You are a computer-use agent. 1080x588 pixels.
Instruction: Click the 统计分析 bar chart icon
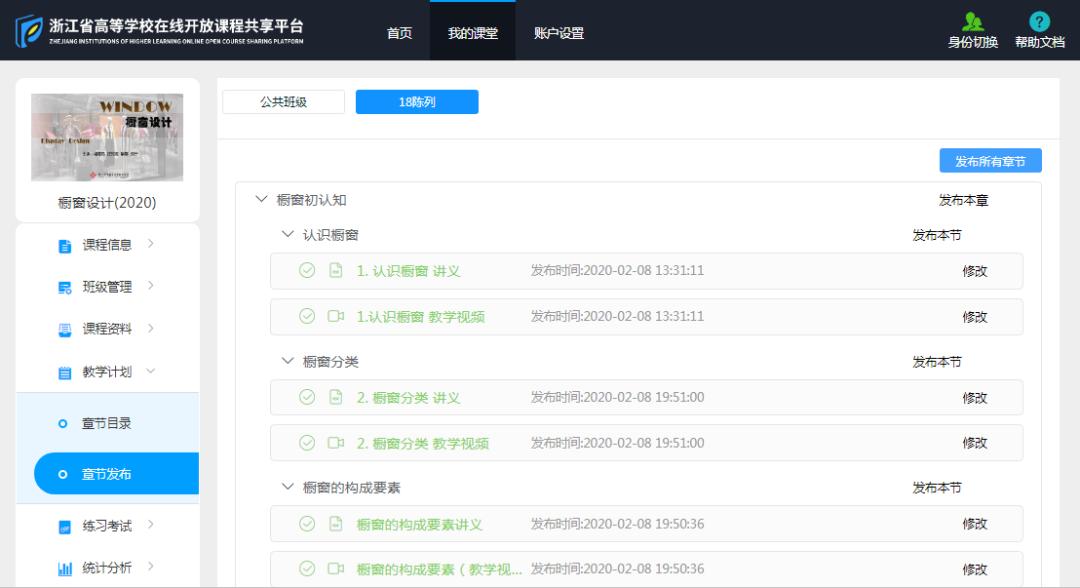coord(65,568)
